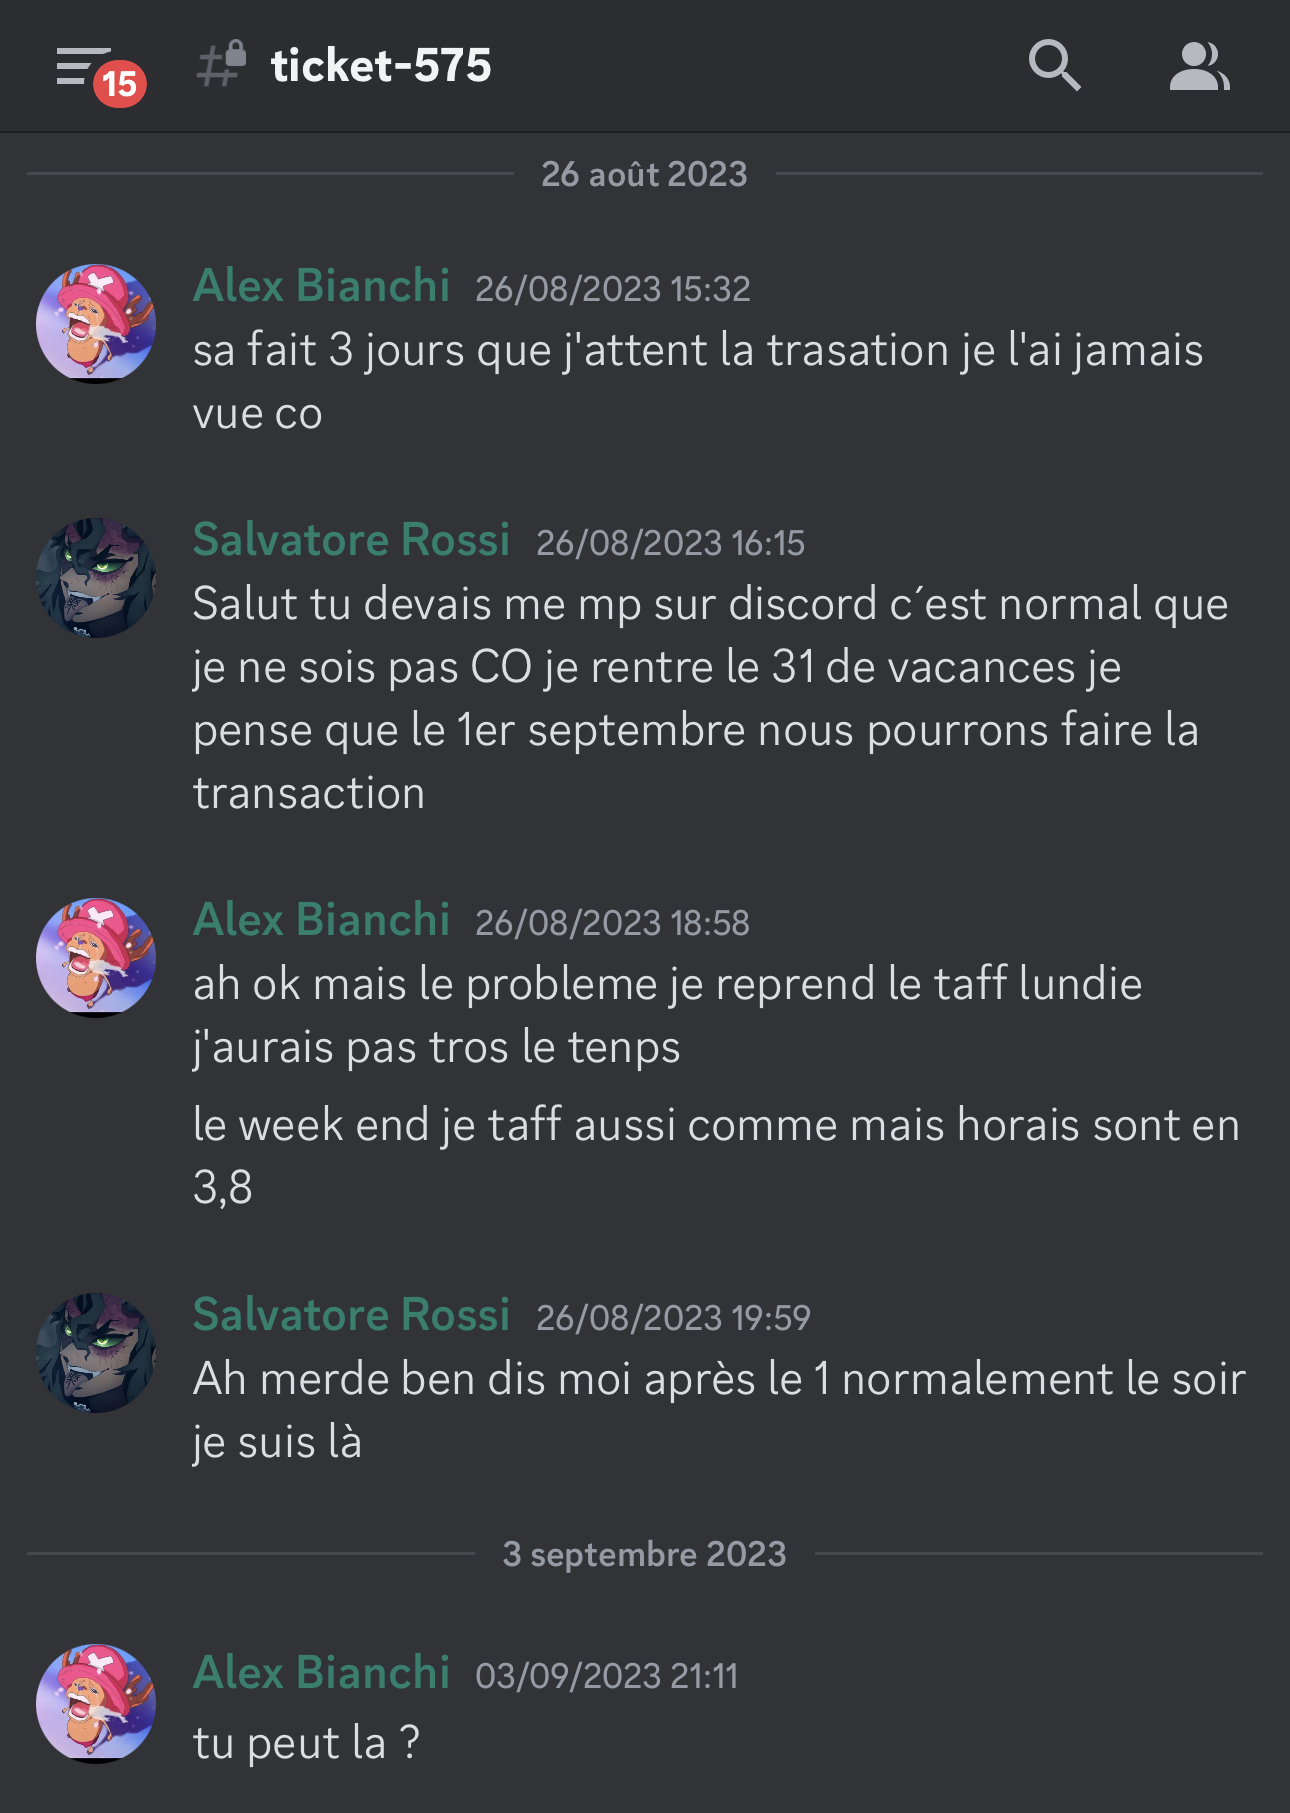
Task: Select username Salvatore Rossi at 19:59
Action: tap(351, 1315)
